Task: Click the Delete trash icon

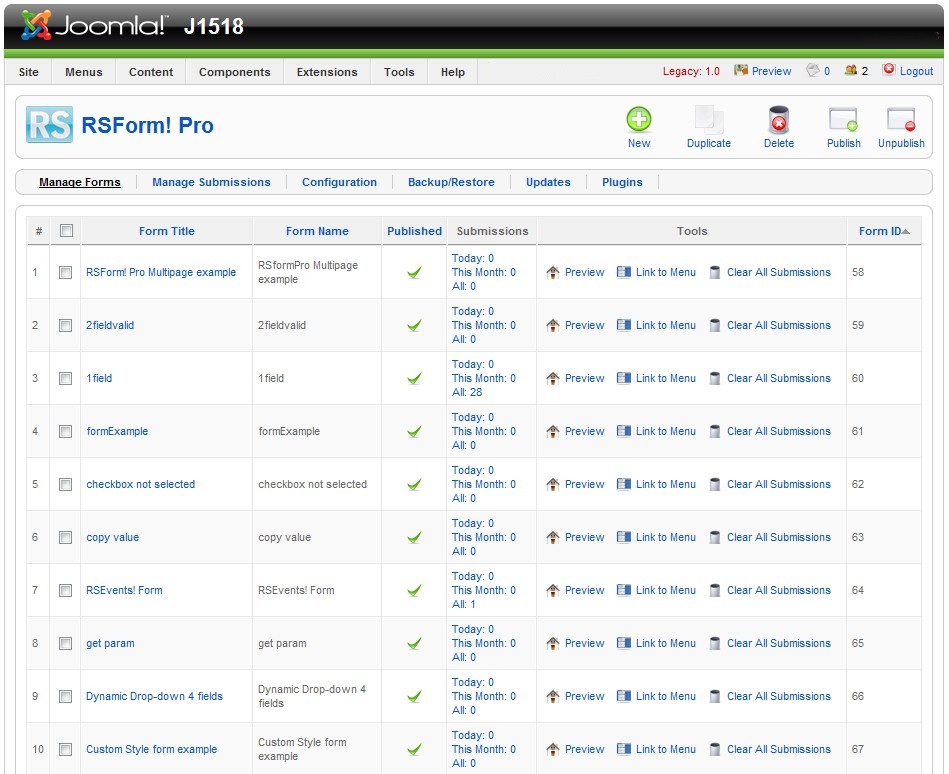Action: pos(778,119)
